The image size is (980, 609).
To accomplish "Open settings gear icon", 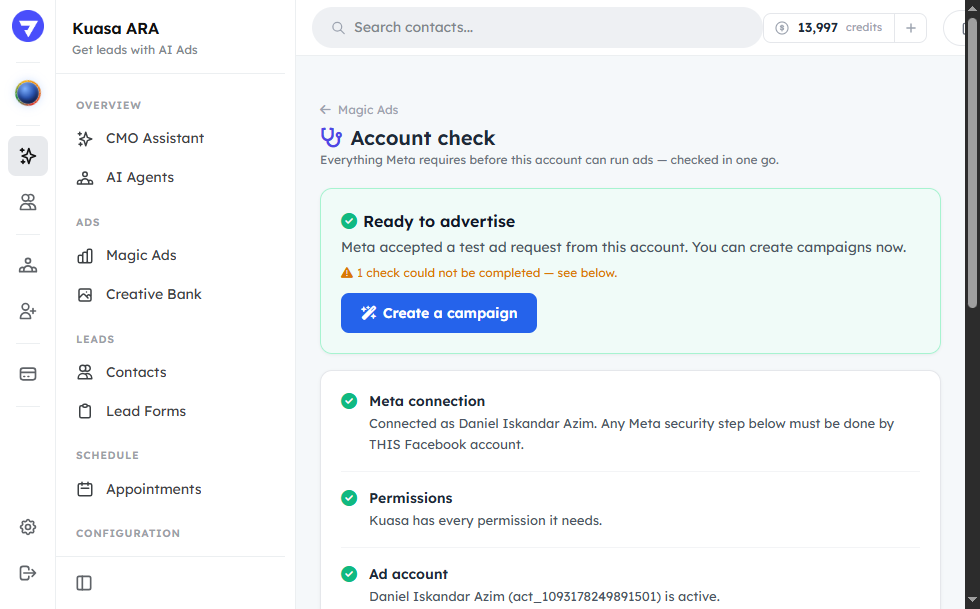I will point(28,527).
